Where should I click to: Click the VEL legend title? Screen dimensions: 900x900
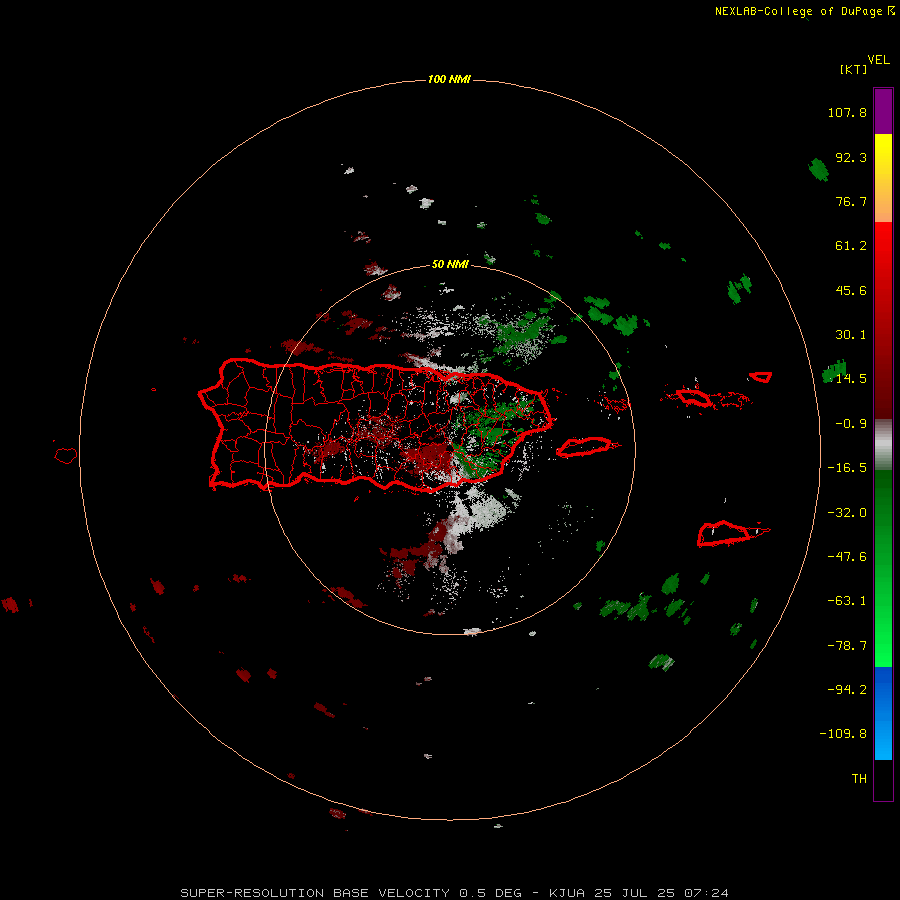878,60
